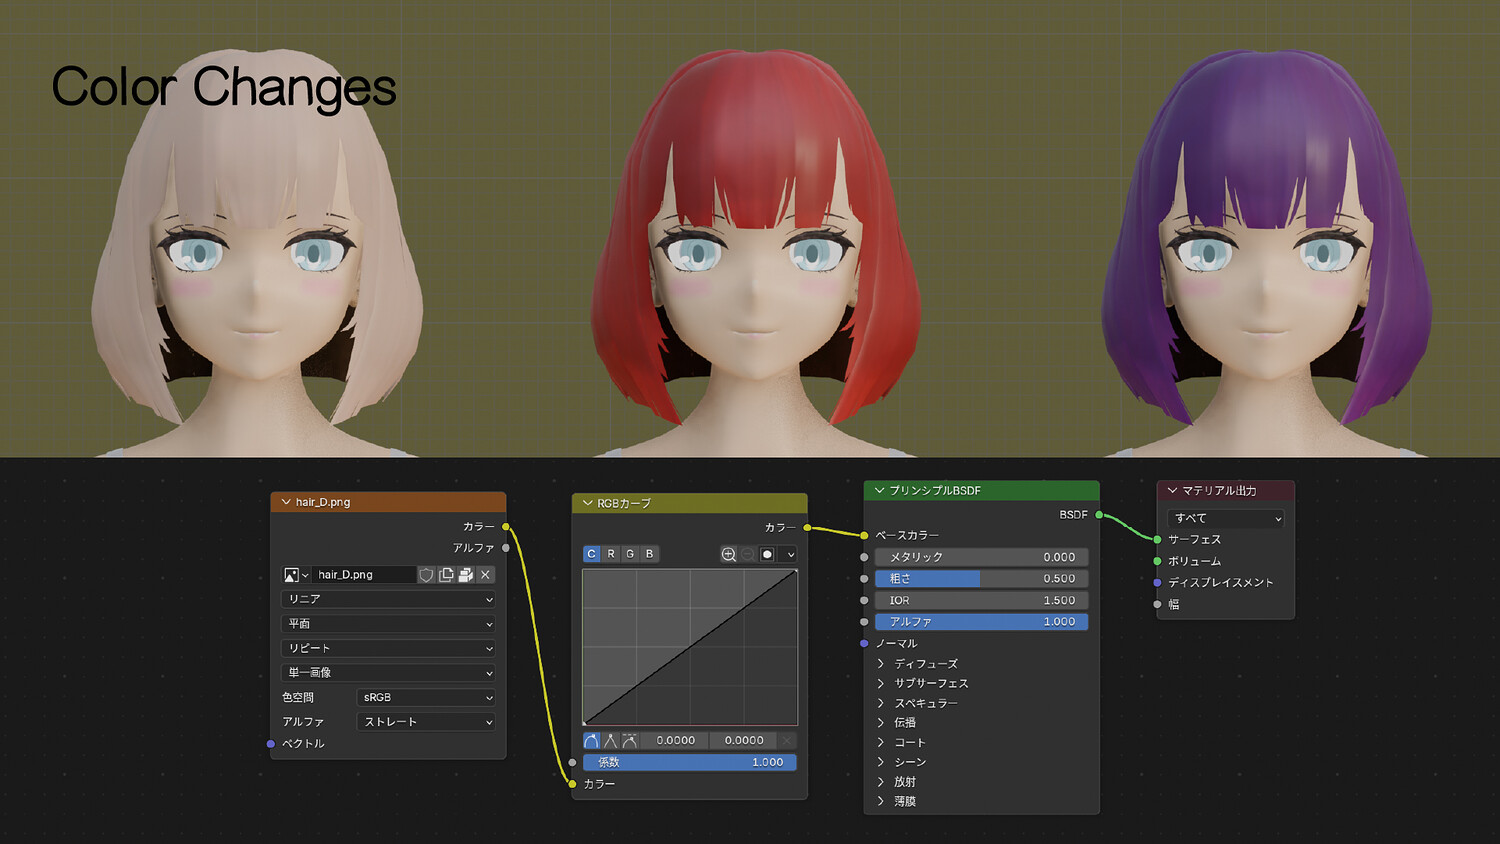Collapse the プリンシプルBSDF node
1500x844 pixels.
(880, 491)
